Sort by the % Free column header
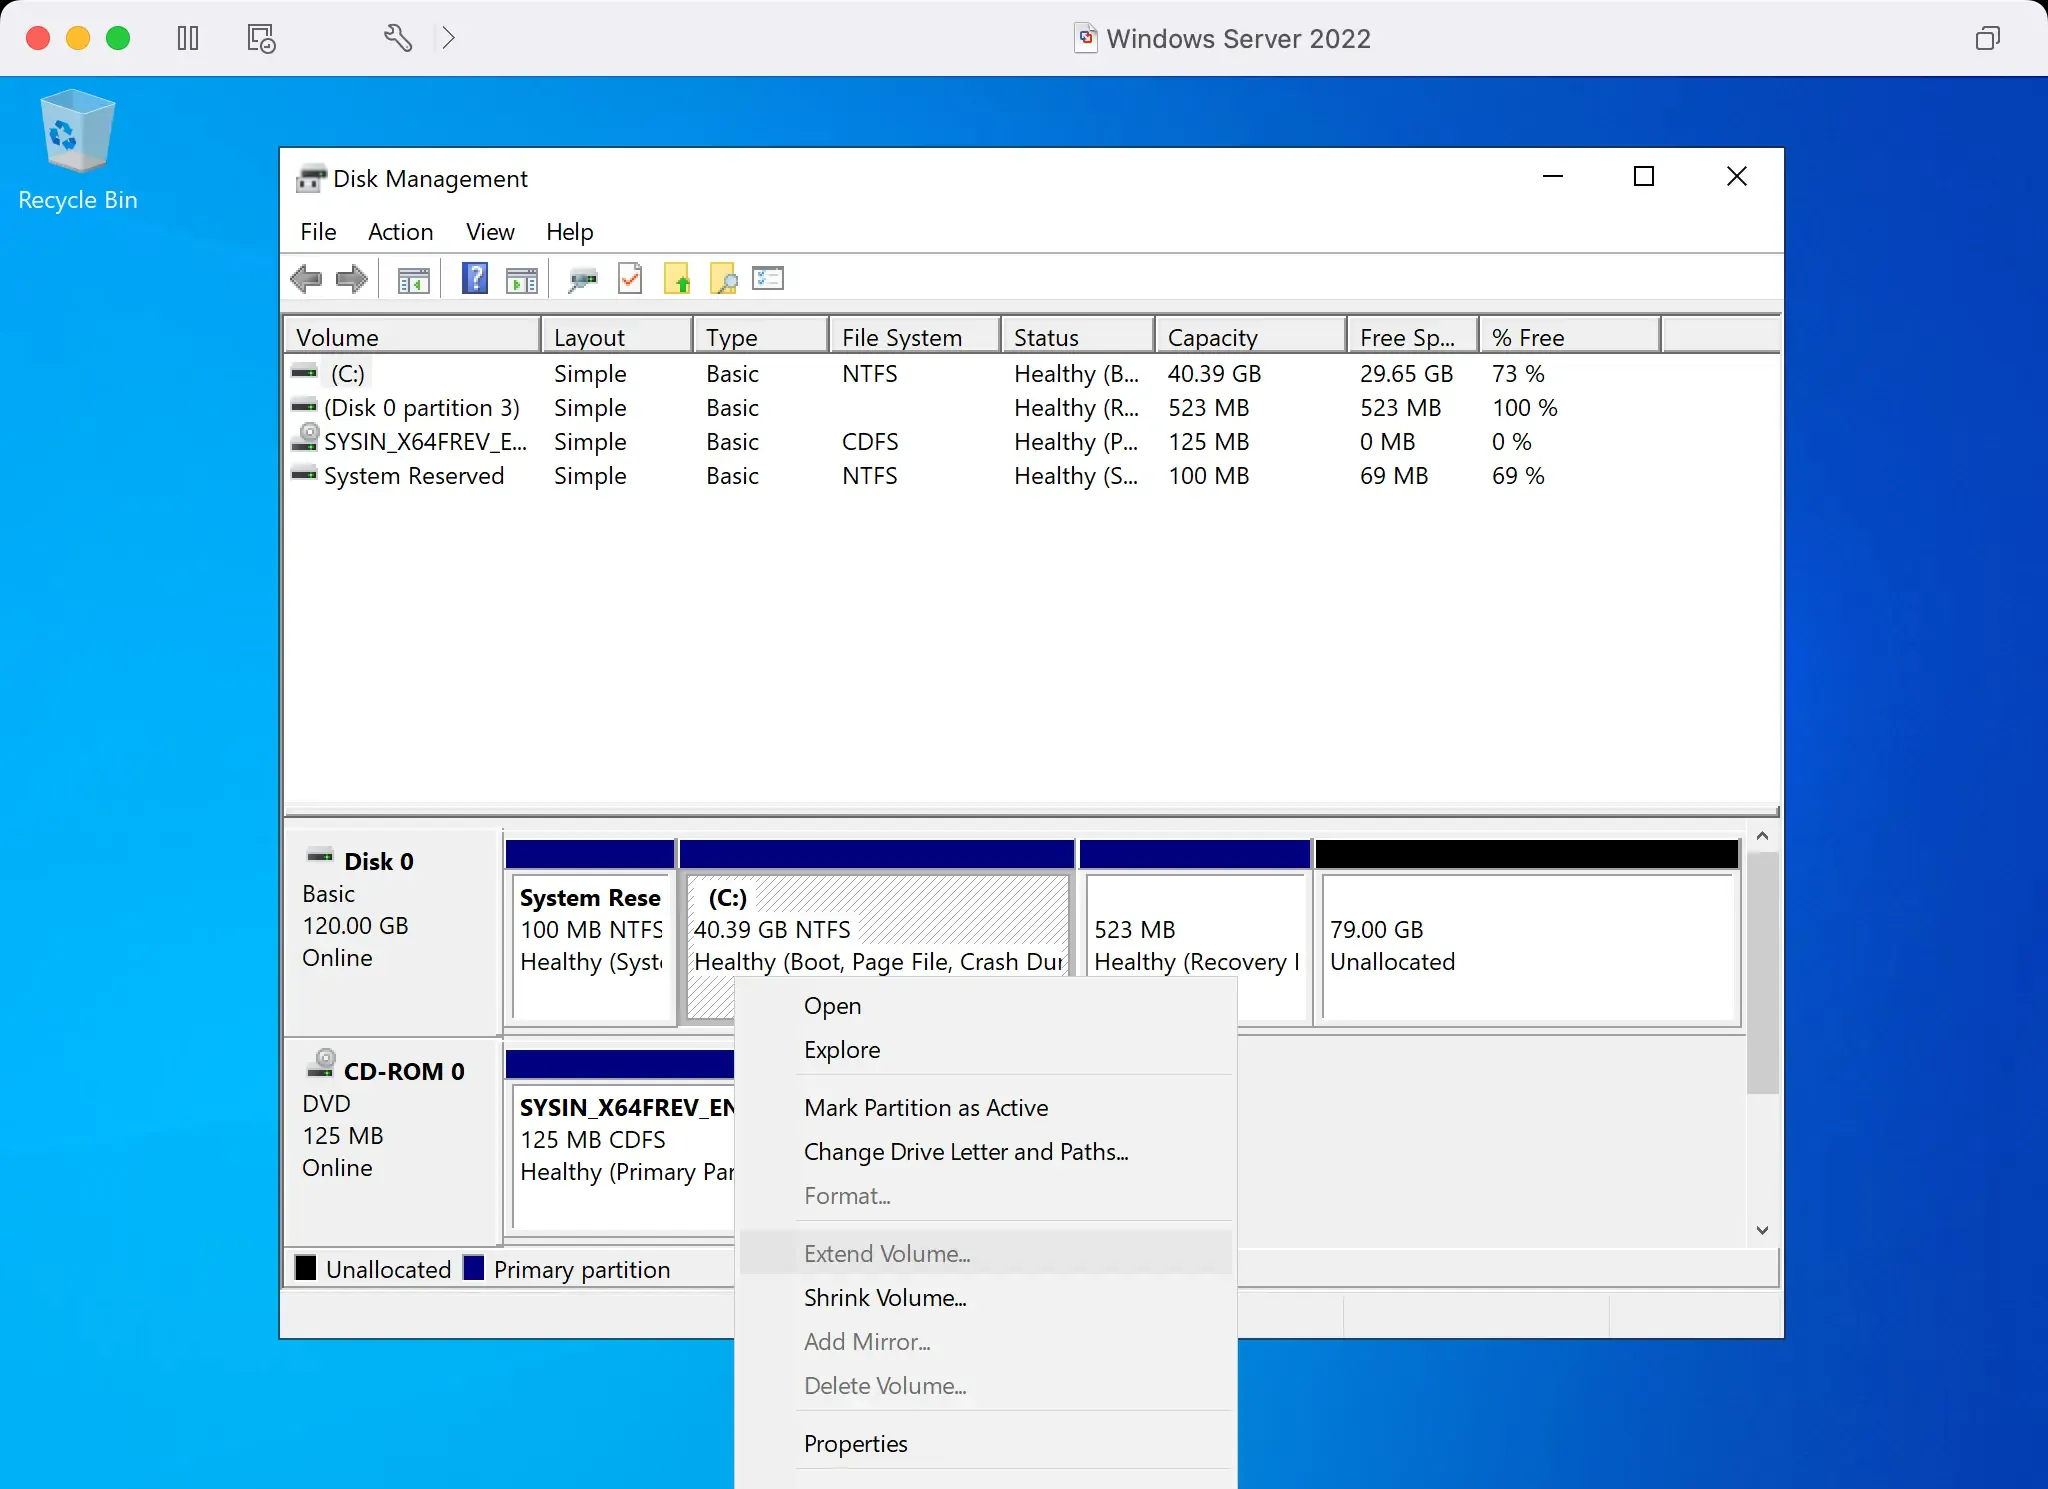The width and height of the screenshot is (2048, 1489). click(1570, 337)
